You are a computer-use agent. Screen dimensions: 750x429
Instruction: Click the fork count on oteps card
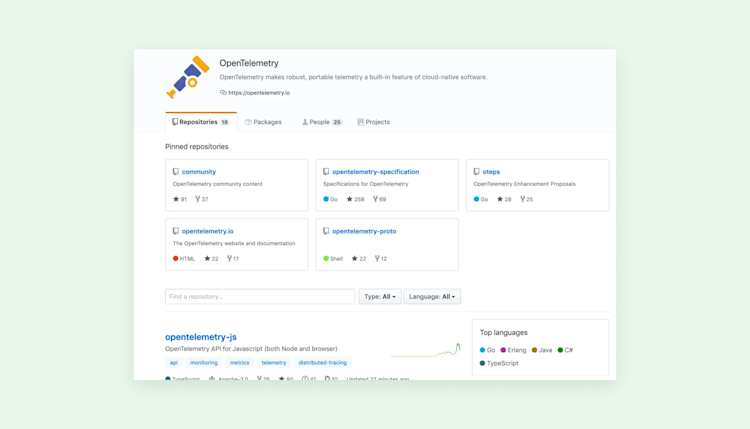click(527, 199)
